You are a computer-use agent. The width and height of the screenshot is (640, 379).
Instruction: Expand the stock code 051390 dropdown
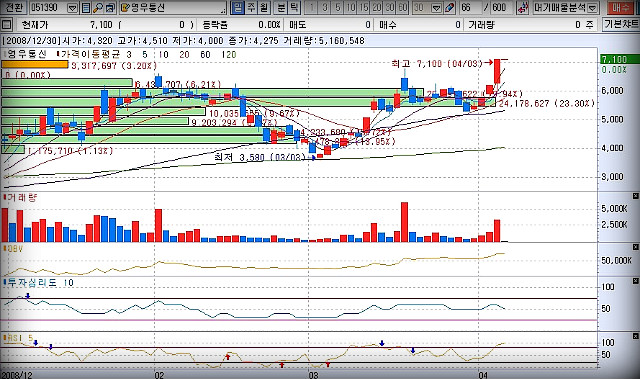[72, 8]
